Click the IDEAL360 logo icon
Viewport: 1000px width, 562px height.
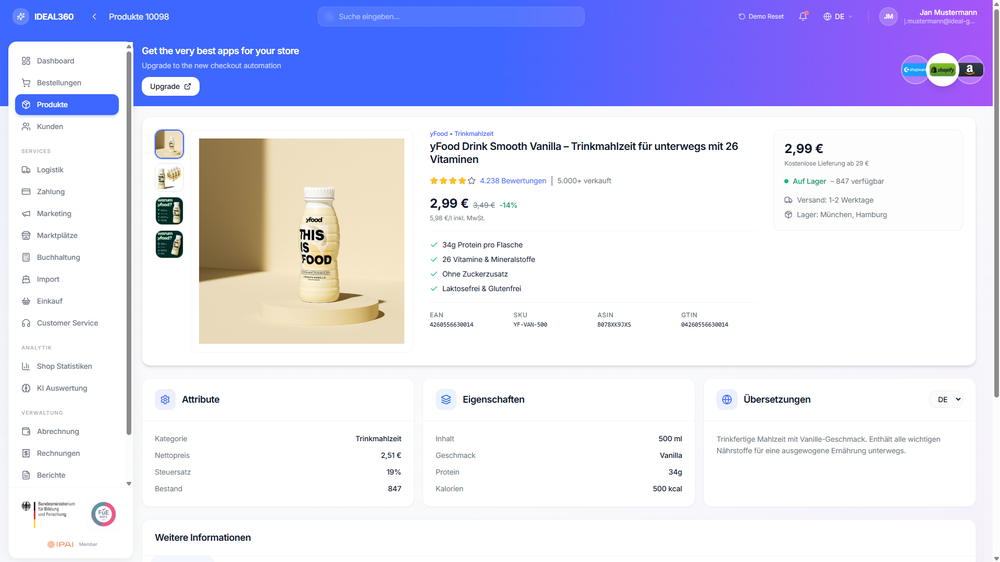(20, 17)
